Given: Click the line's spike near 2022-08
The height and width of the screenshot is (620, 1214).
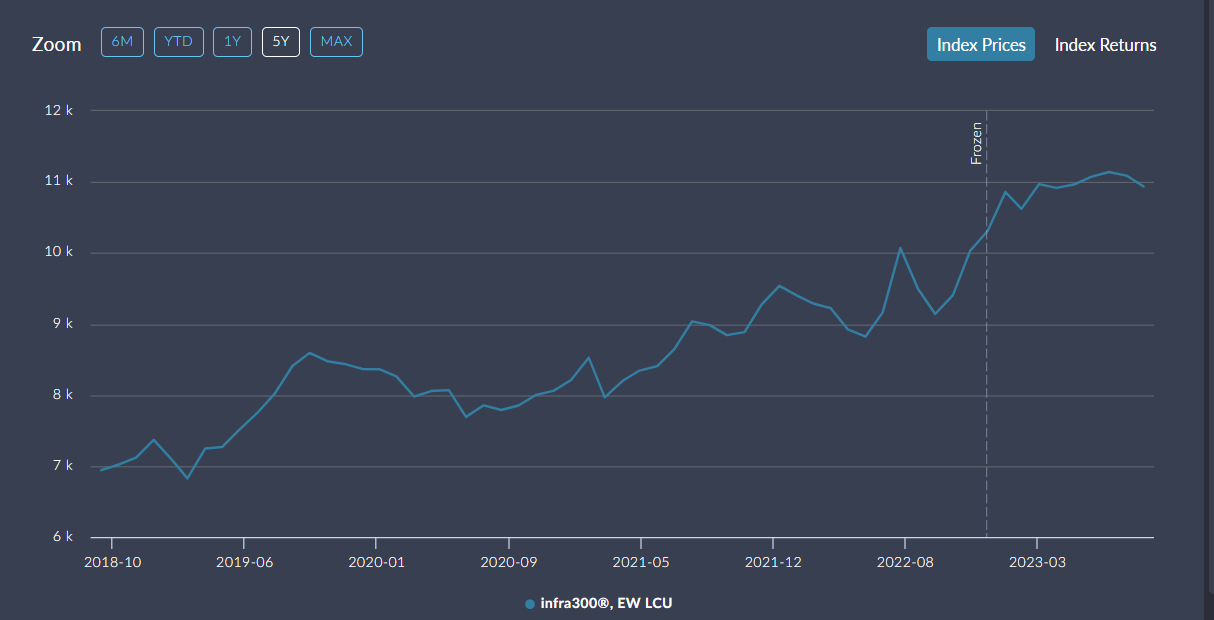Looking at the screenshot, I should coord(900,248).
